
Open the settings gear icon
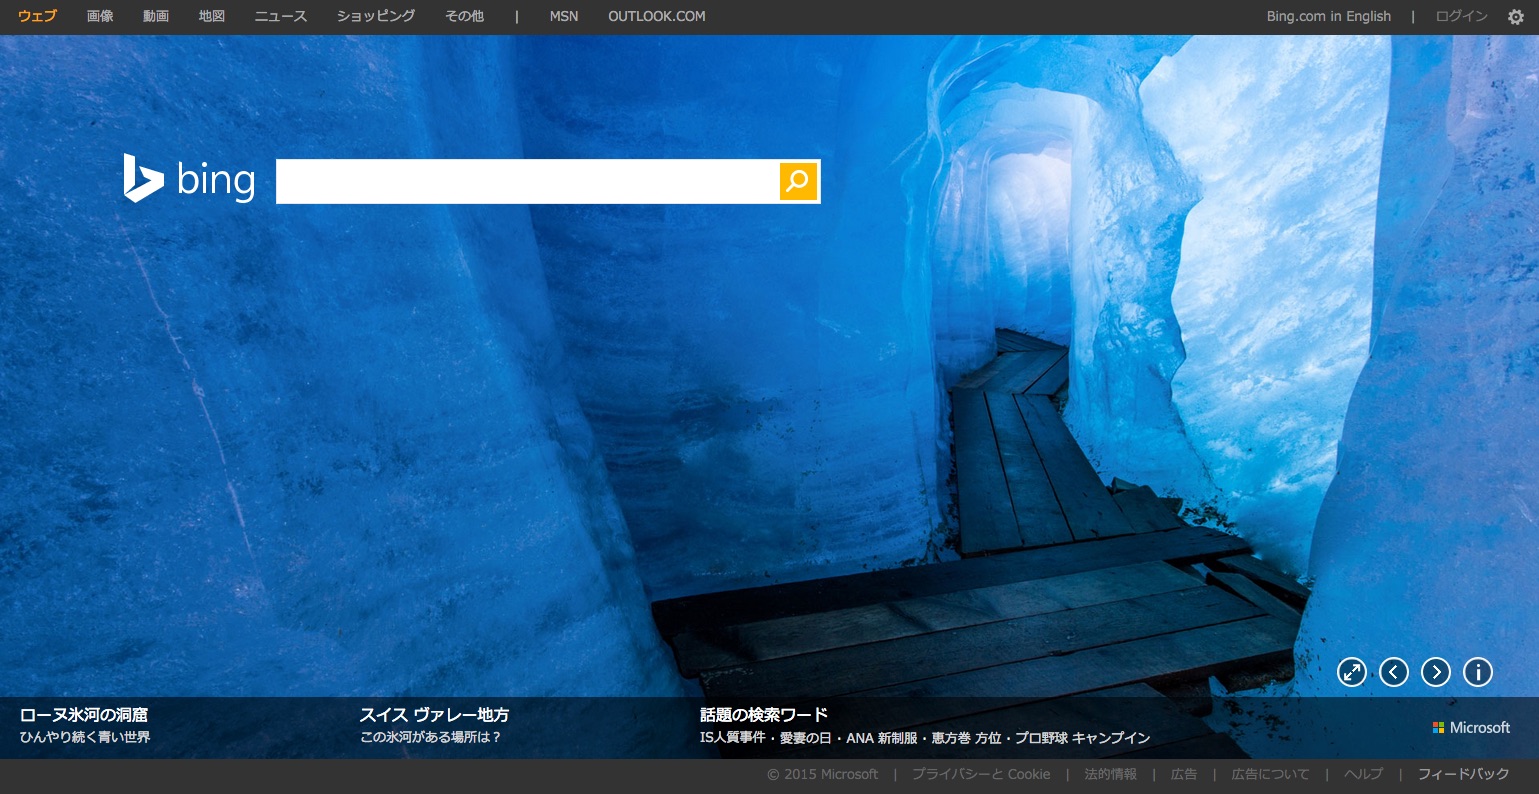coord(1516,16)
